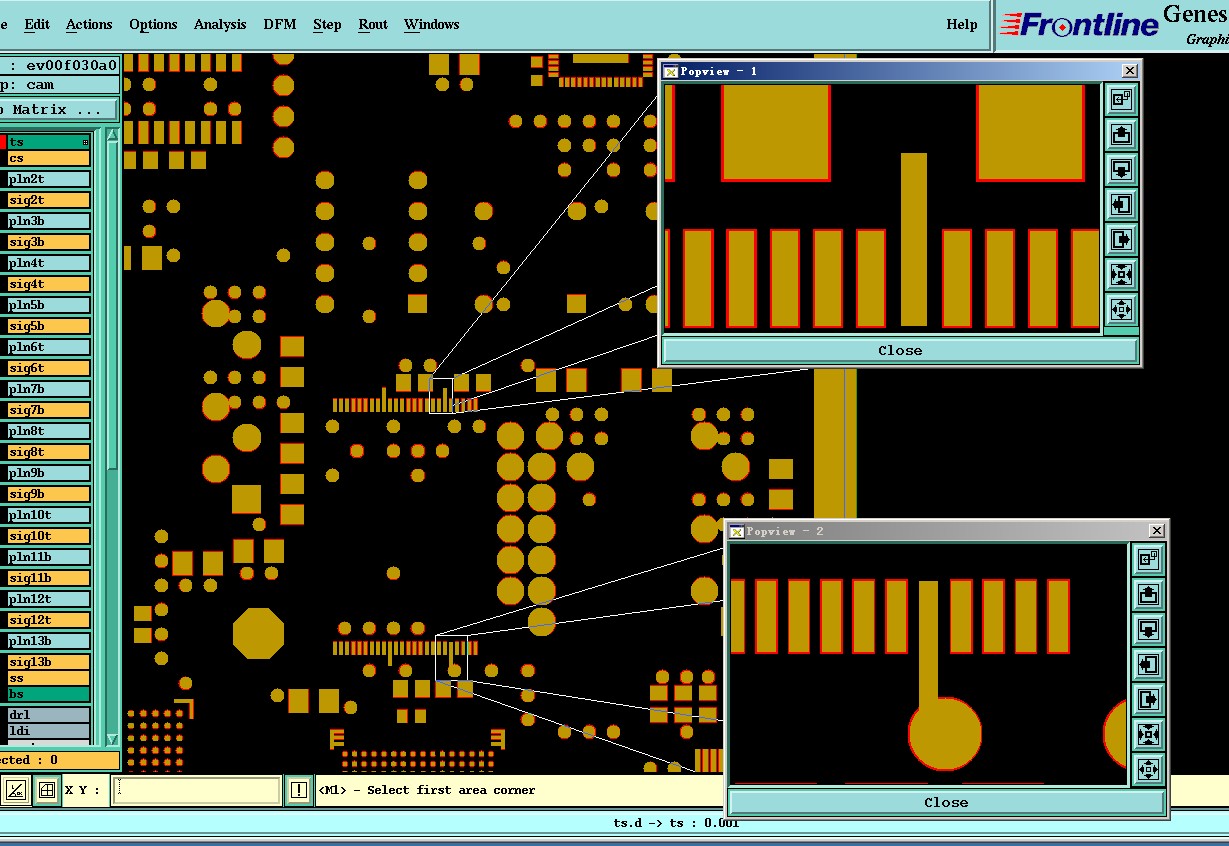Open the Options menu

[x=153, y=24]
